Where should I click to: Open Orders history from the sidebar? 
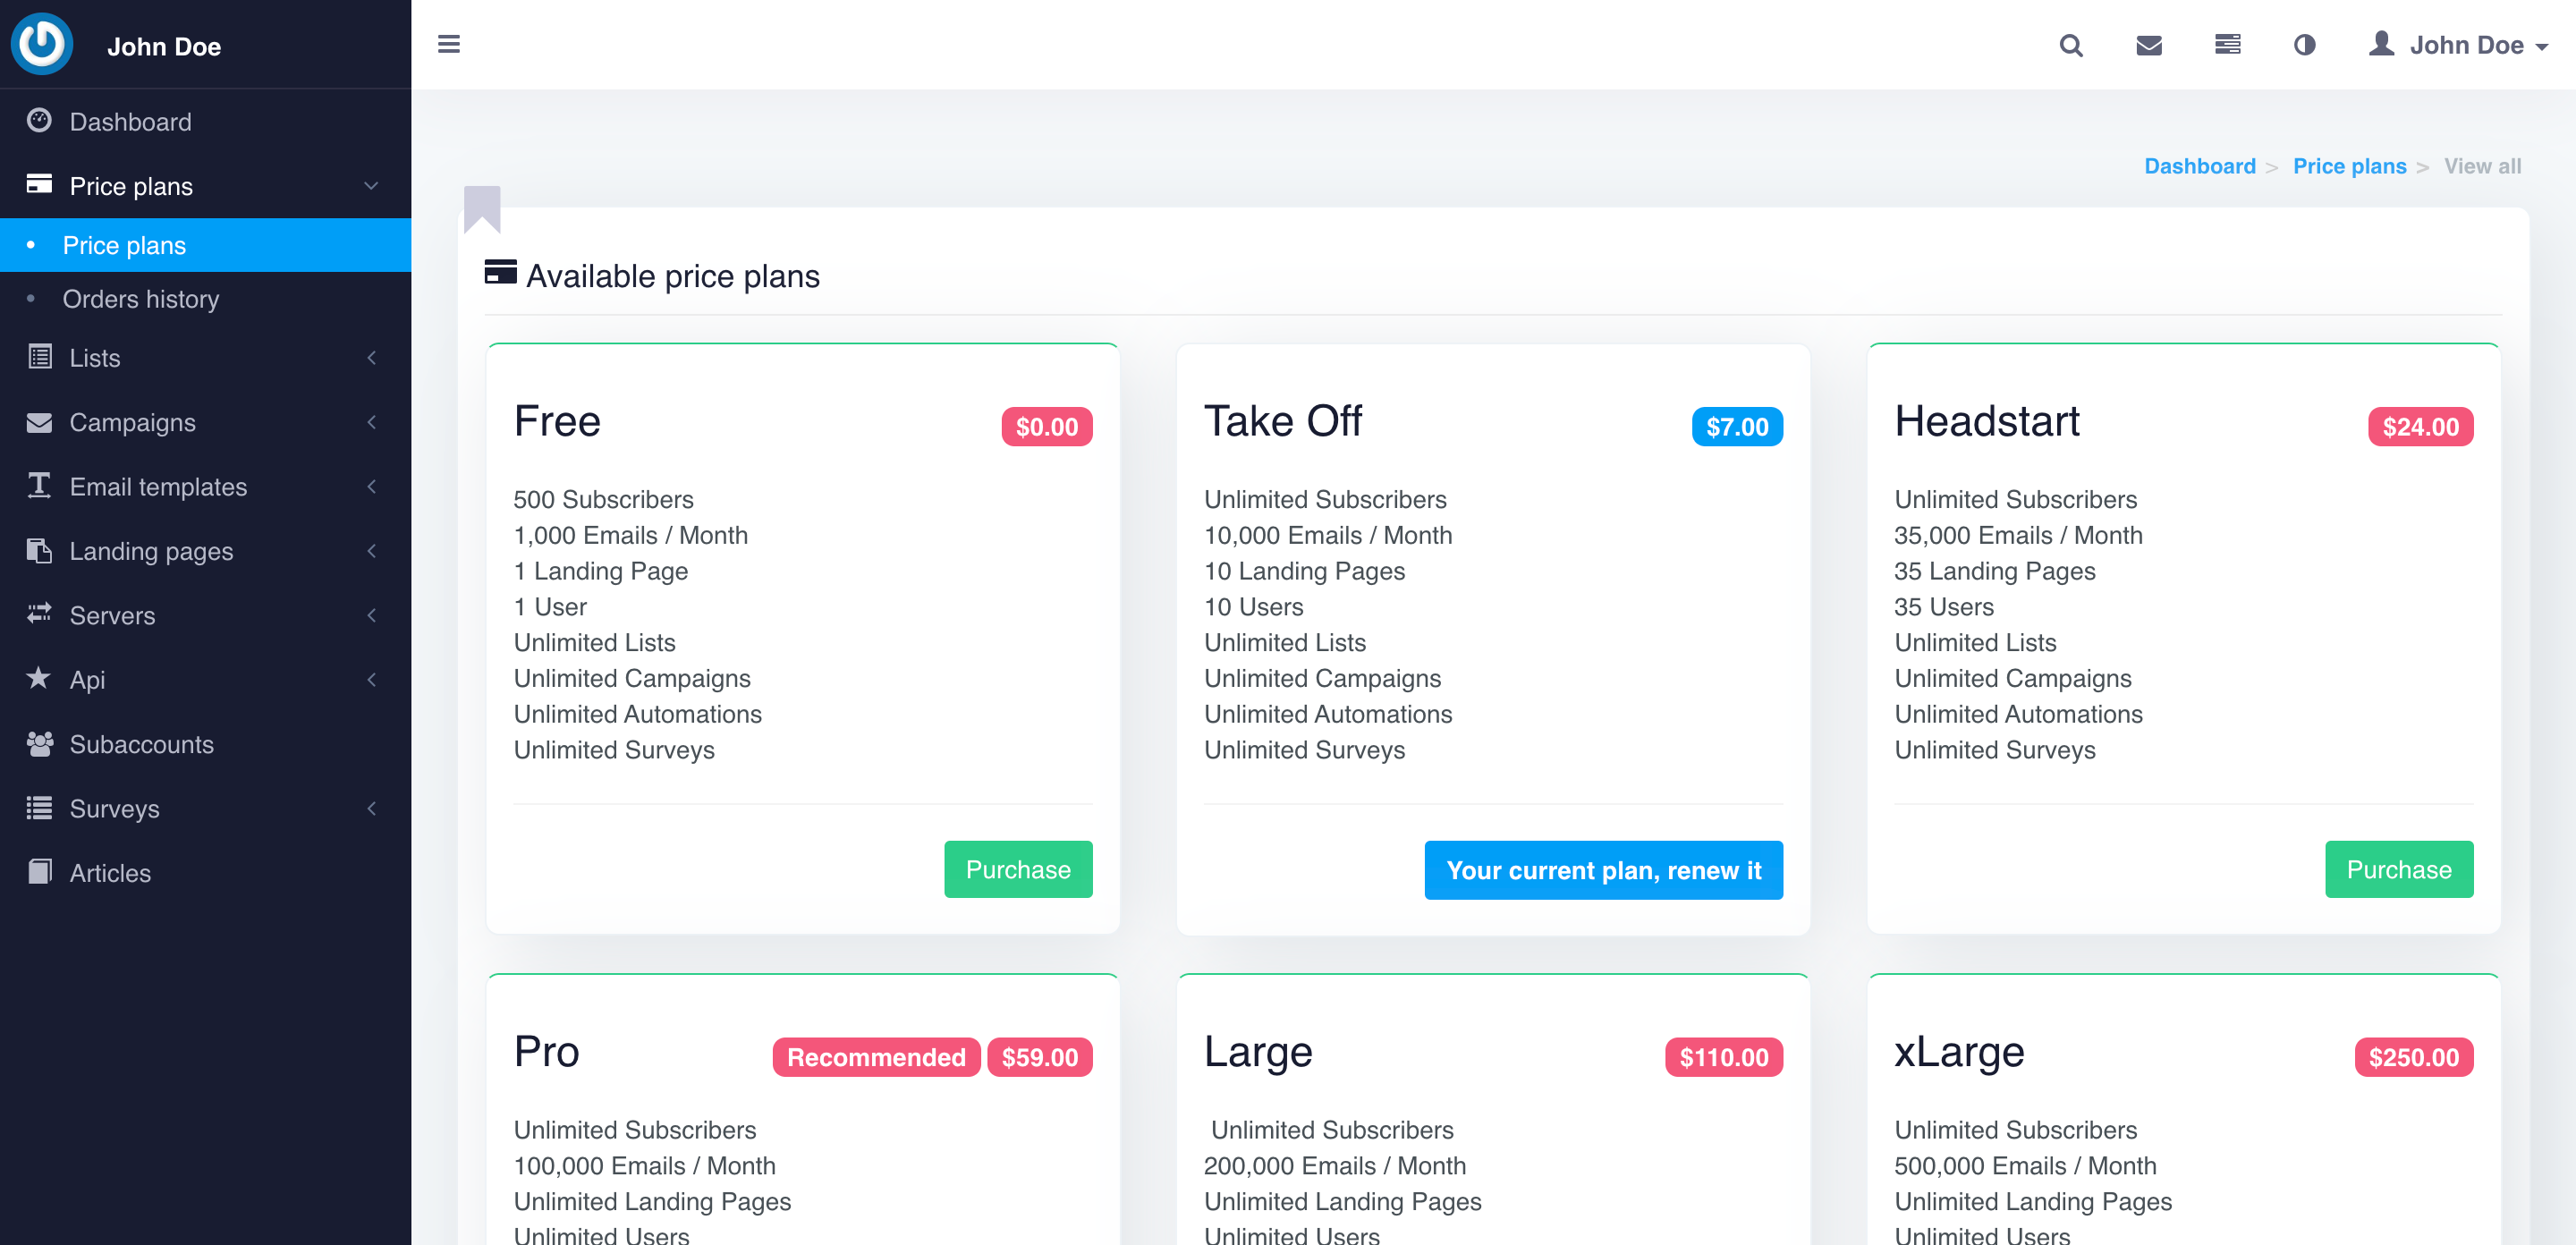[142, 299]
